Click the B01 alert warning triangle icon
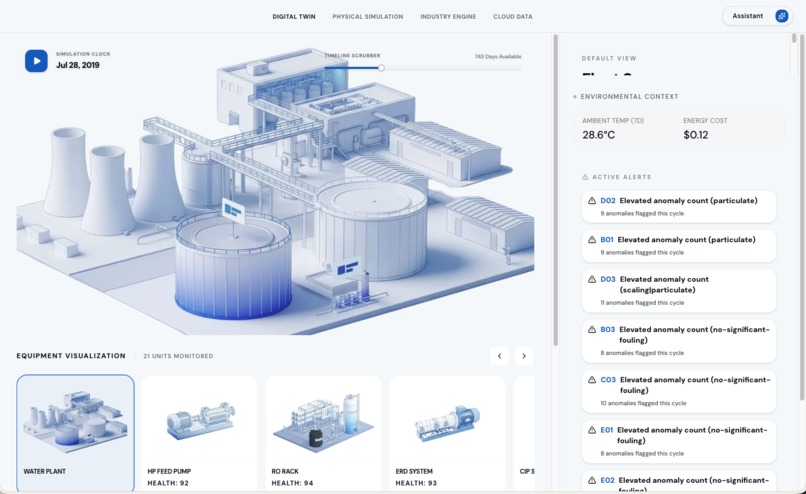The width and height of the screenshot is (806, 494). 592,240
